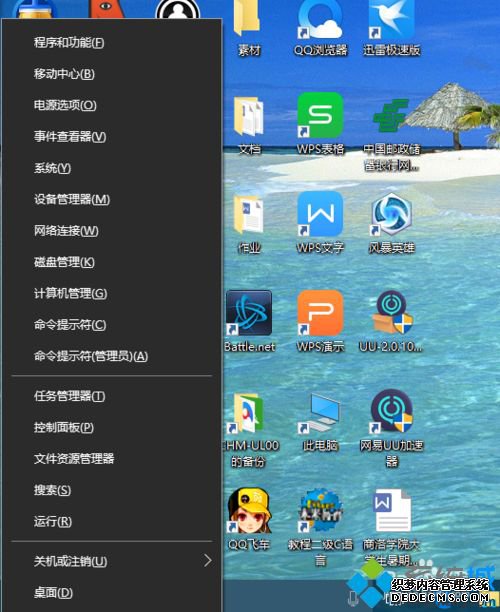Select 程序和功能(F) in the menu
Screen dimensions: 500x612
click(x=112, y=43)
